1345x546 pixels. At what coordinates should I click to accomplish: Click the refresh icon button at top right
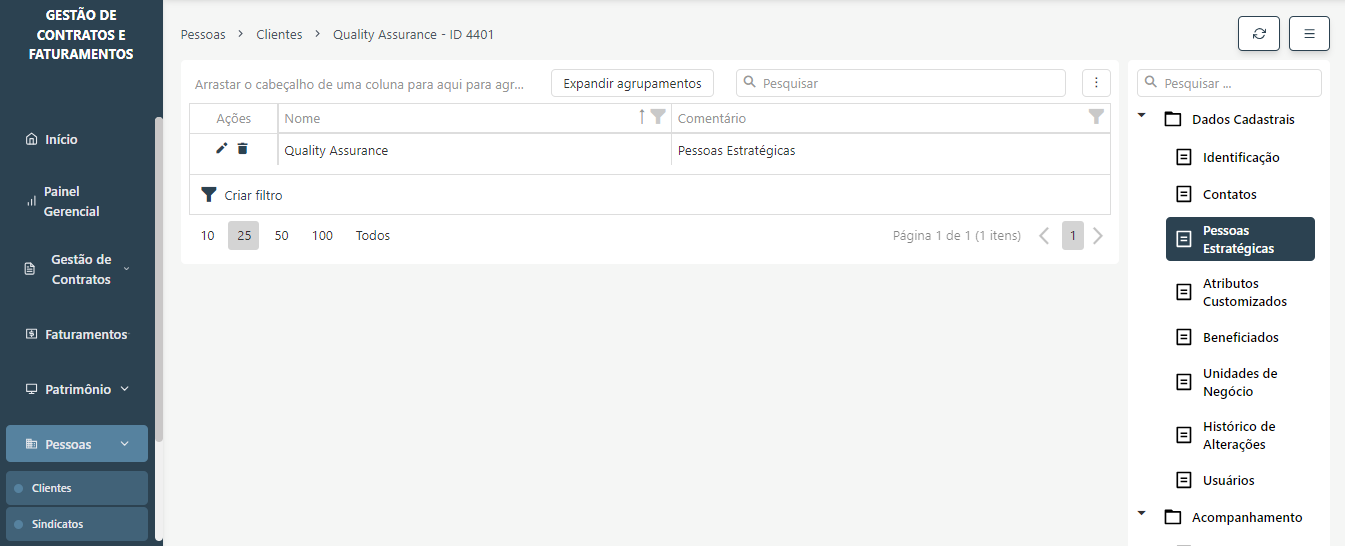pos(1258,33)
